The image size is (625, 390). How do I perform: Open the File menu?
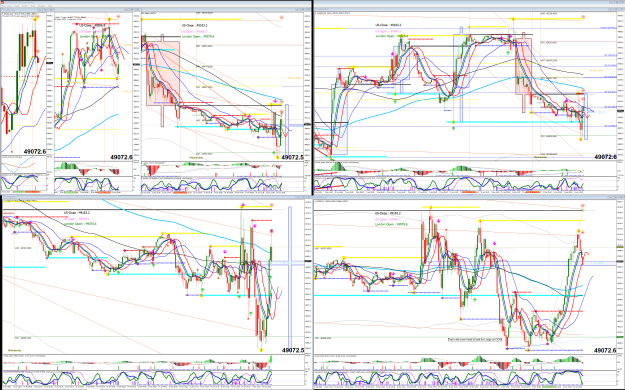coord(3,6)
